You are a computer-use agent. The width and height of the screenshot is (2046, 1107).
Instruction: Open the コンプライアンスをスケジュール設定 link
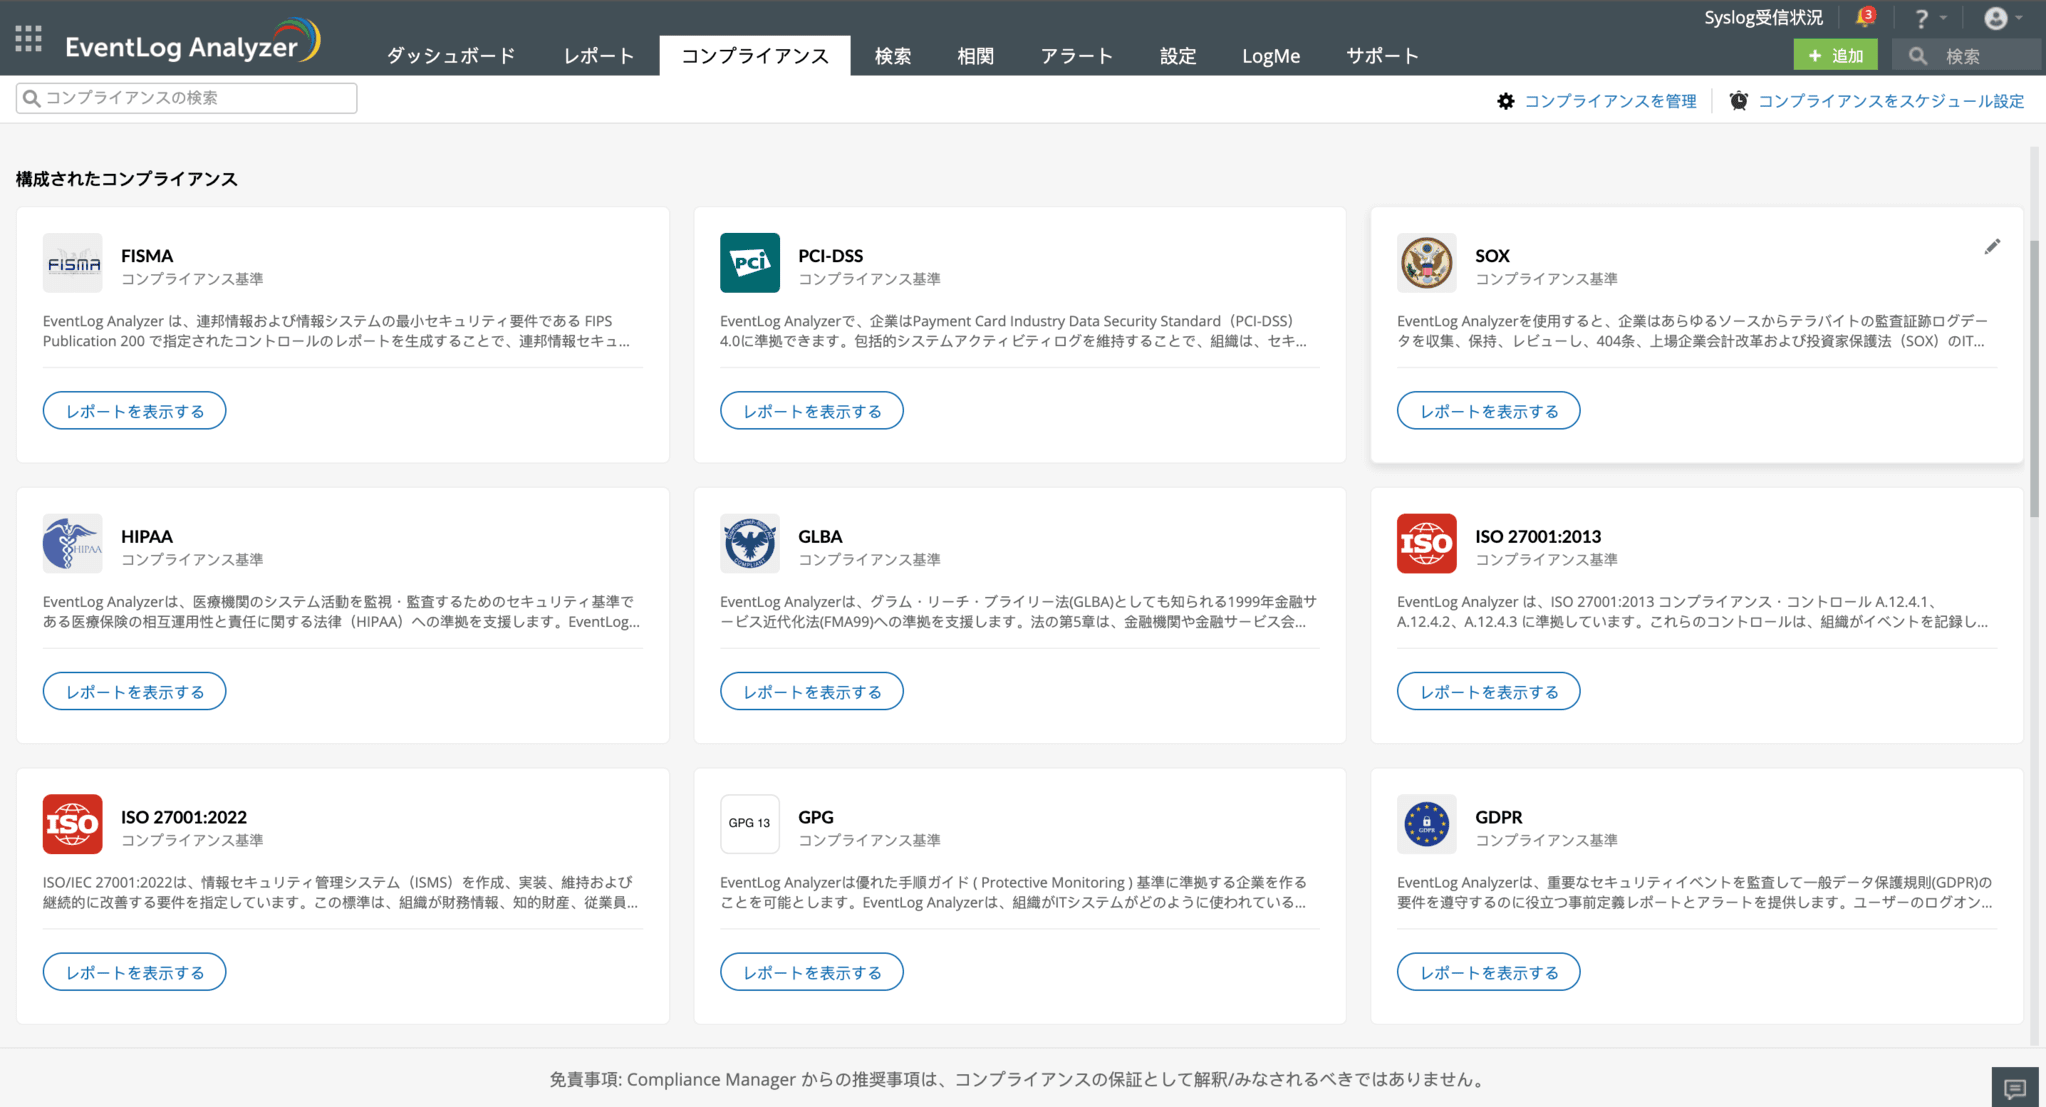[x=1890, y=101]
